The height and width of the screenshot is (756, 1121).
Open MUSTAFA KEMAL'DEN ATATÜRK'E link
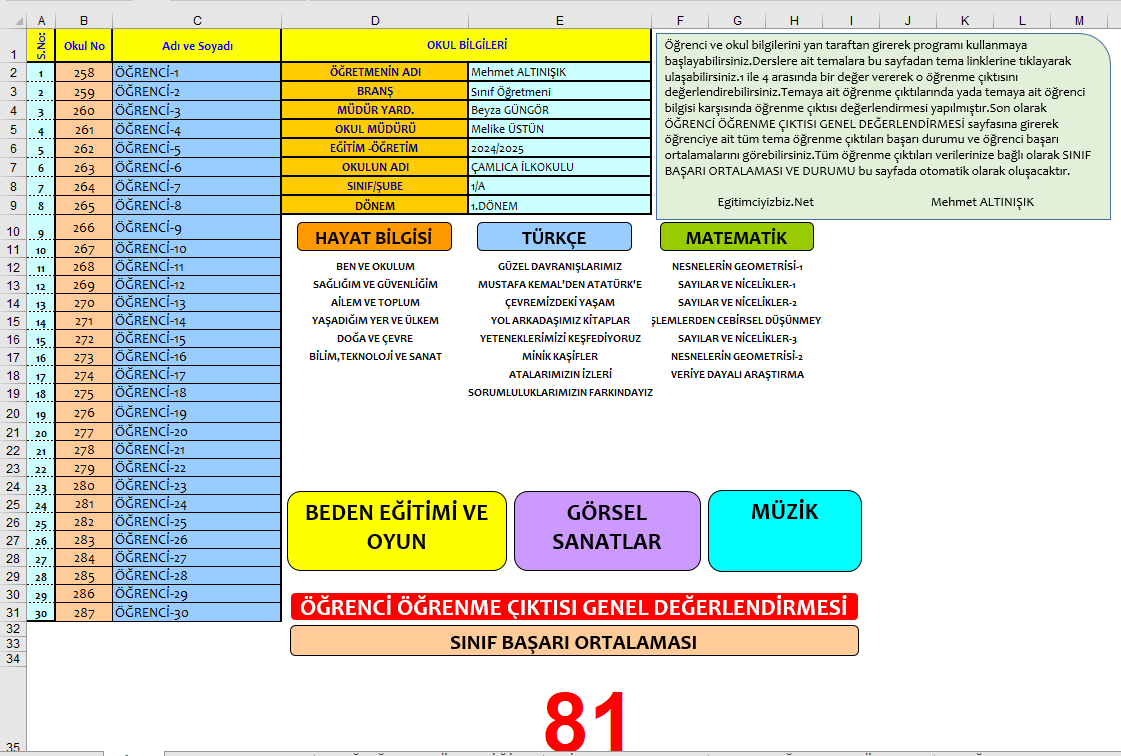tap(560, 284)
